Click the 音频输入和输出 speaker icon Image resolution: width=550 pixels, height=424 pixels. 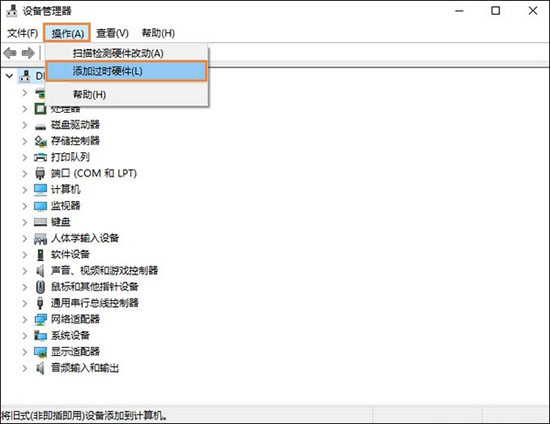point(40,368)
